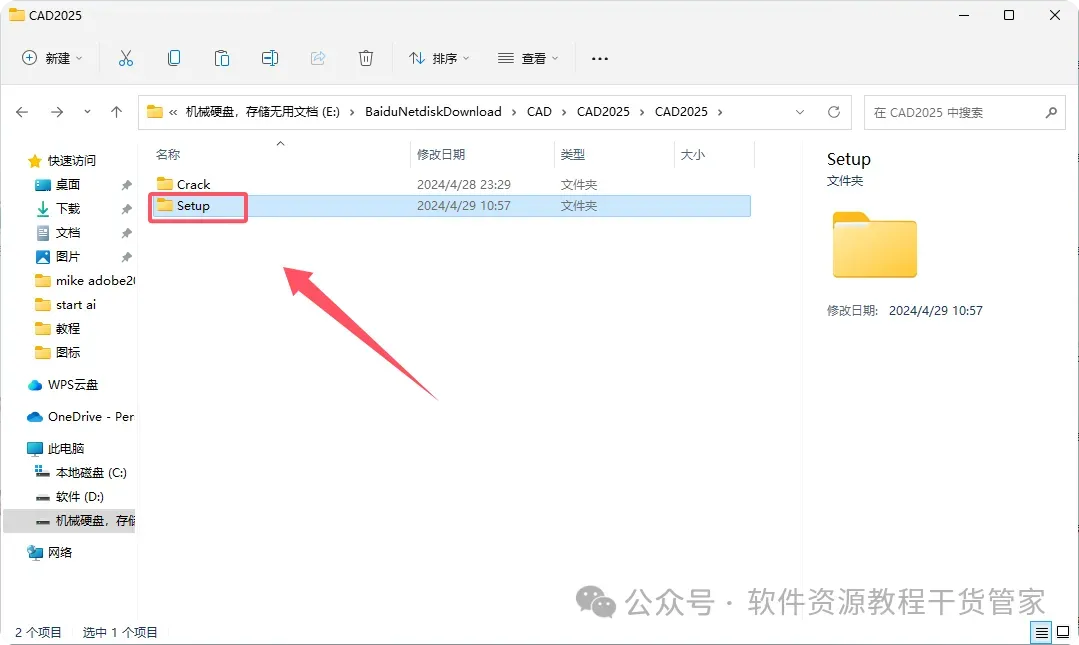Open the three-dot more options menu
The image size is (1079, 645).
pyautogui.click(x=600, y=59)
